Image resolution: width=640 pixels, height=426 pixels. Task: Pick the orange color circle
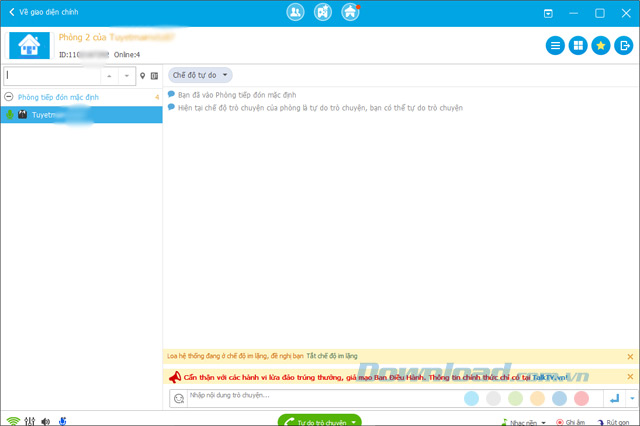[x=538, y=398]
